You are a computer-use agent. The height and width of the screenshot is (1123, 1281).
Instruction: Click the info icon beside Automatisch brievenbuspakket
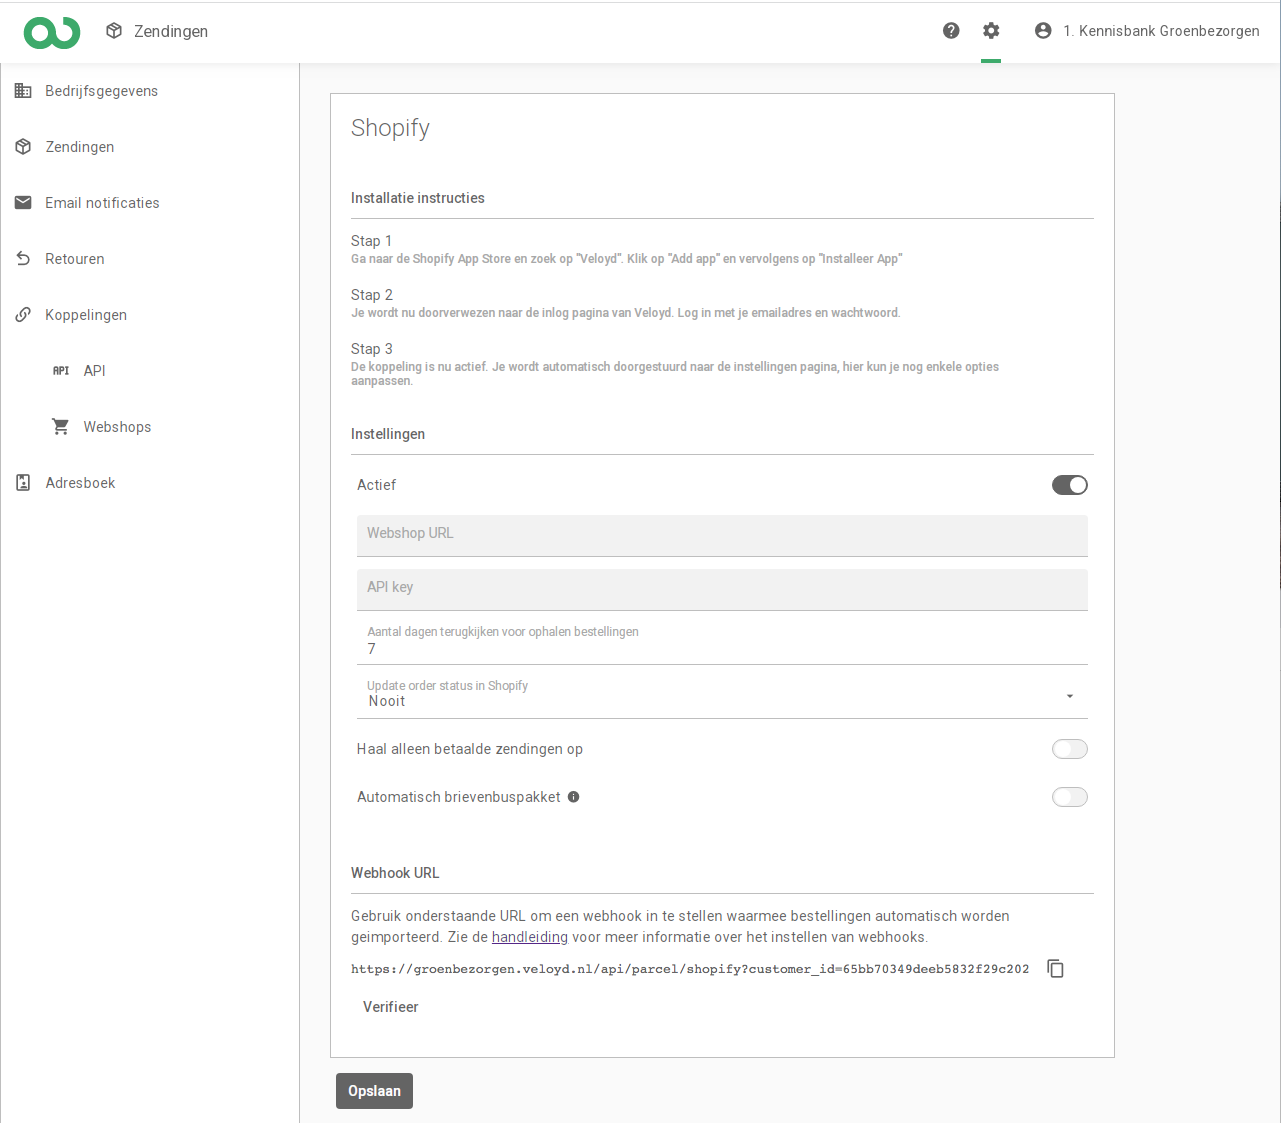574,797
